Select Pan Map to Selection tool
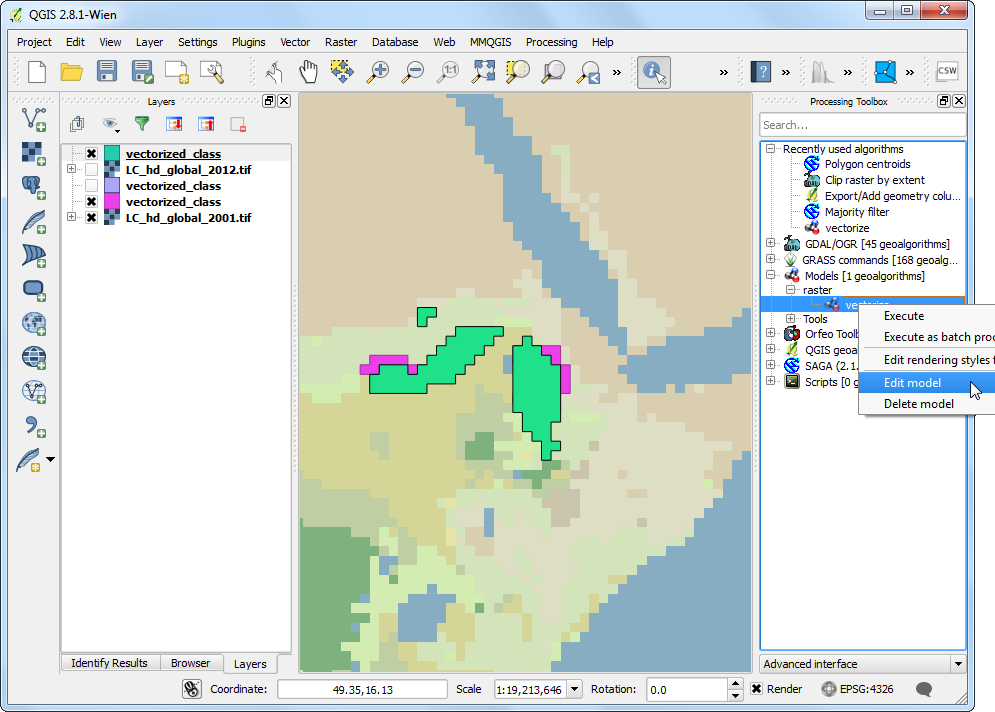 [x=342, y=71]
